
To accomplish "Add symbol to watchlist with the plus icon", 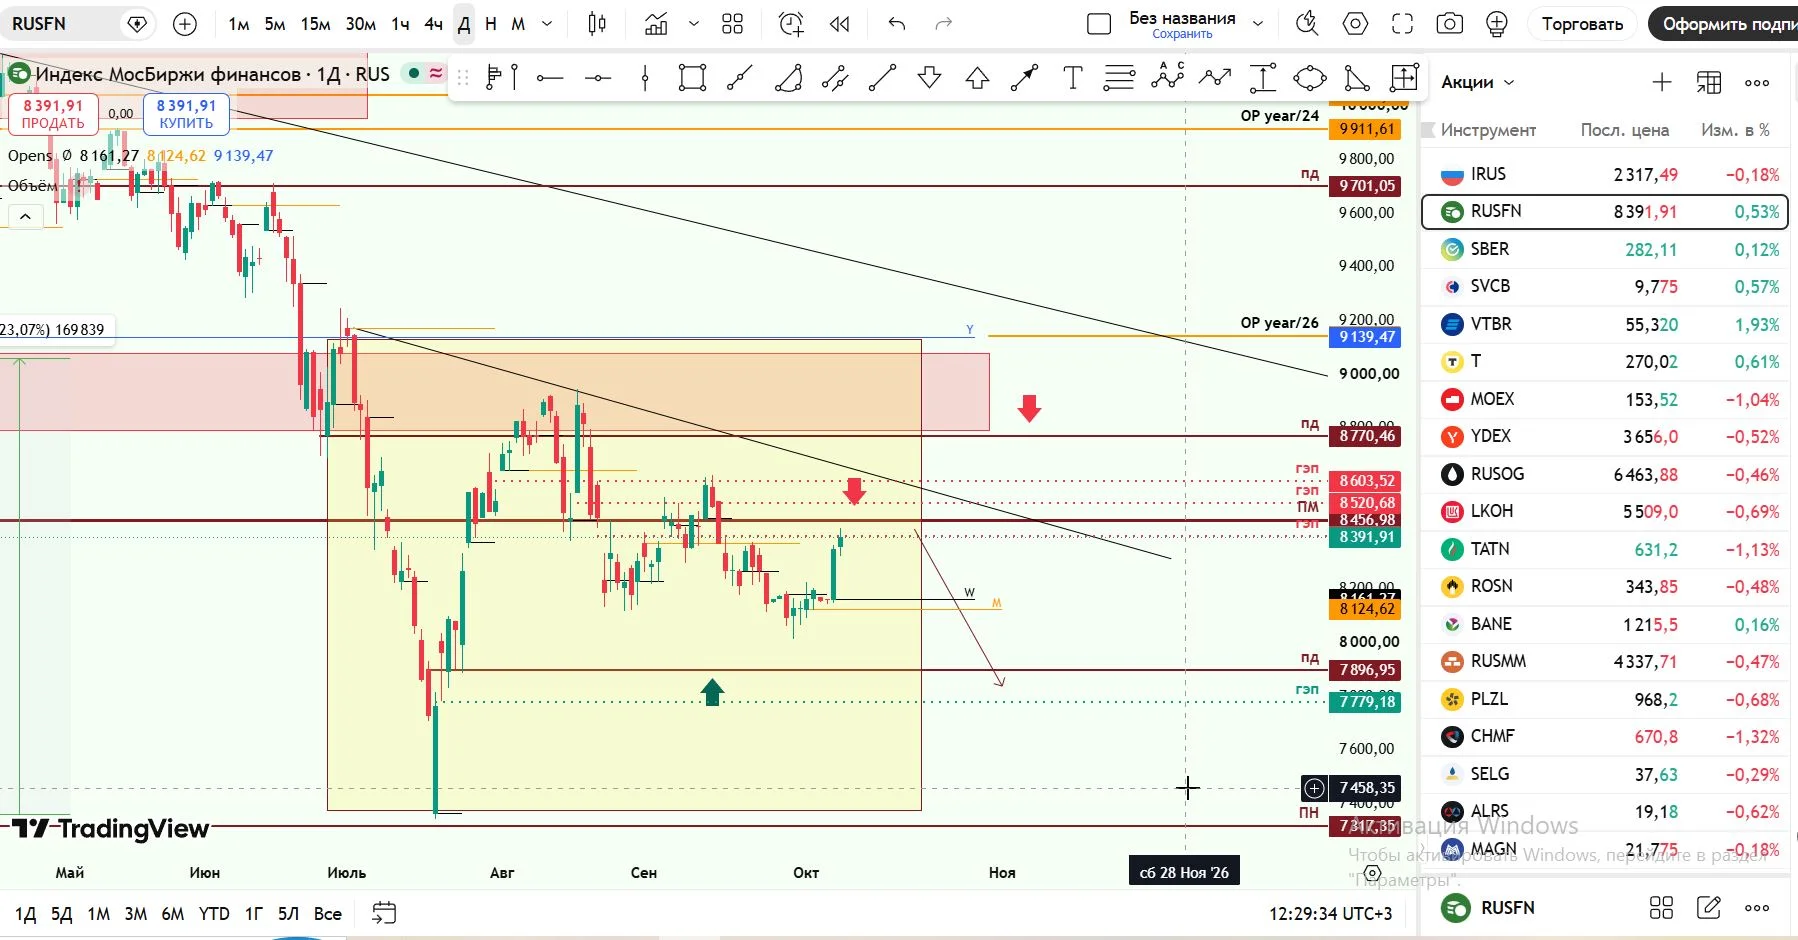I will pyautogui.click(x=1661, y=82).
